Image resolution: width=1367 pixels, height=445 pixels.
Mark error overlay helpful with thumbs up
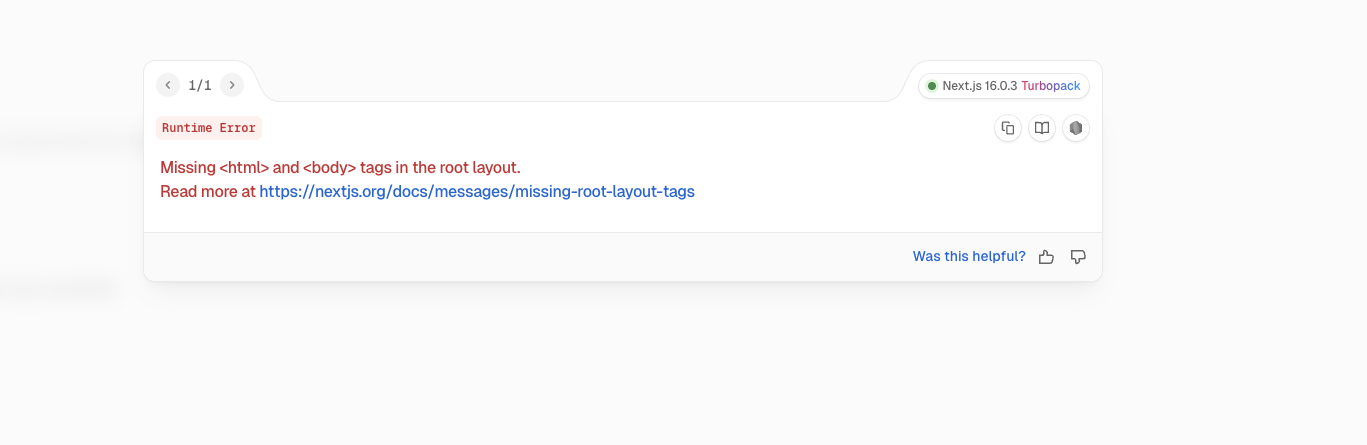pos(1046,257)
